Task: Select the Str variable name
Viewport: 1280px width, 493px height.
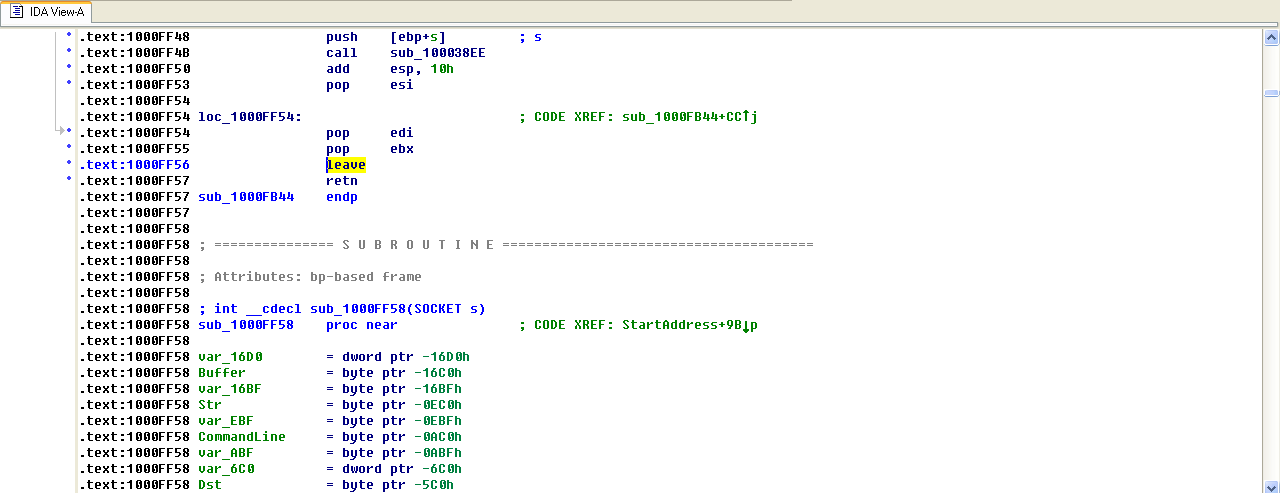Action: [x=210, y=405]
